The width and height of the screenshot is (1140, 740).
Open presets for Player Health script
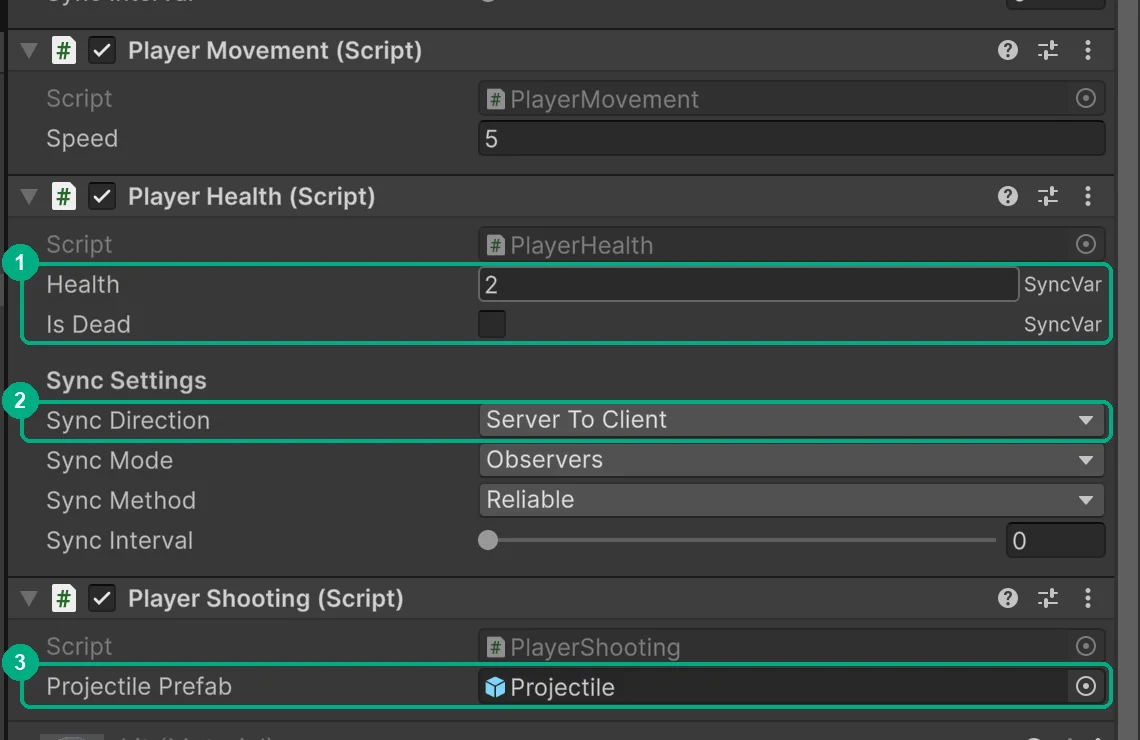coord(1048,196)
